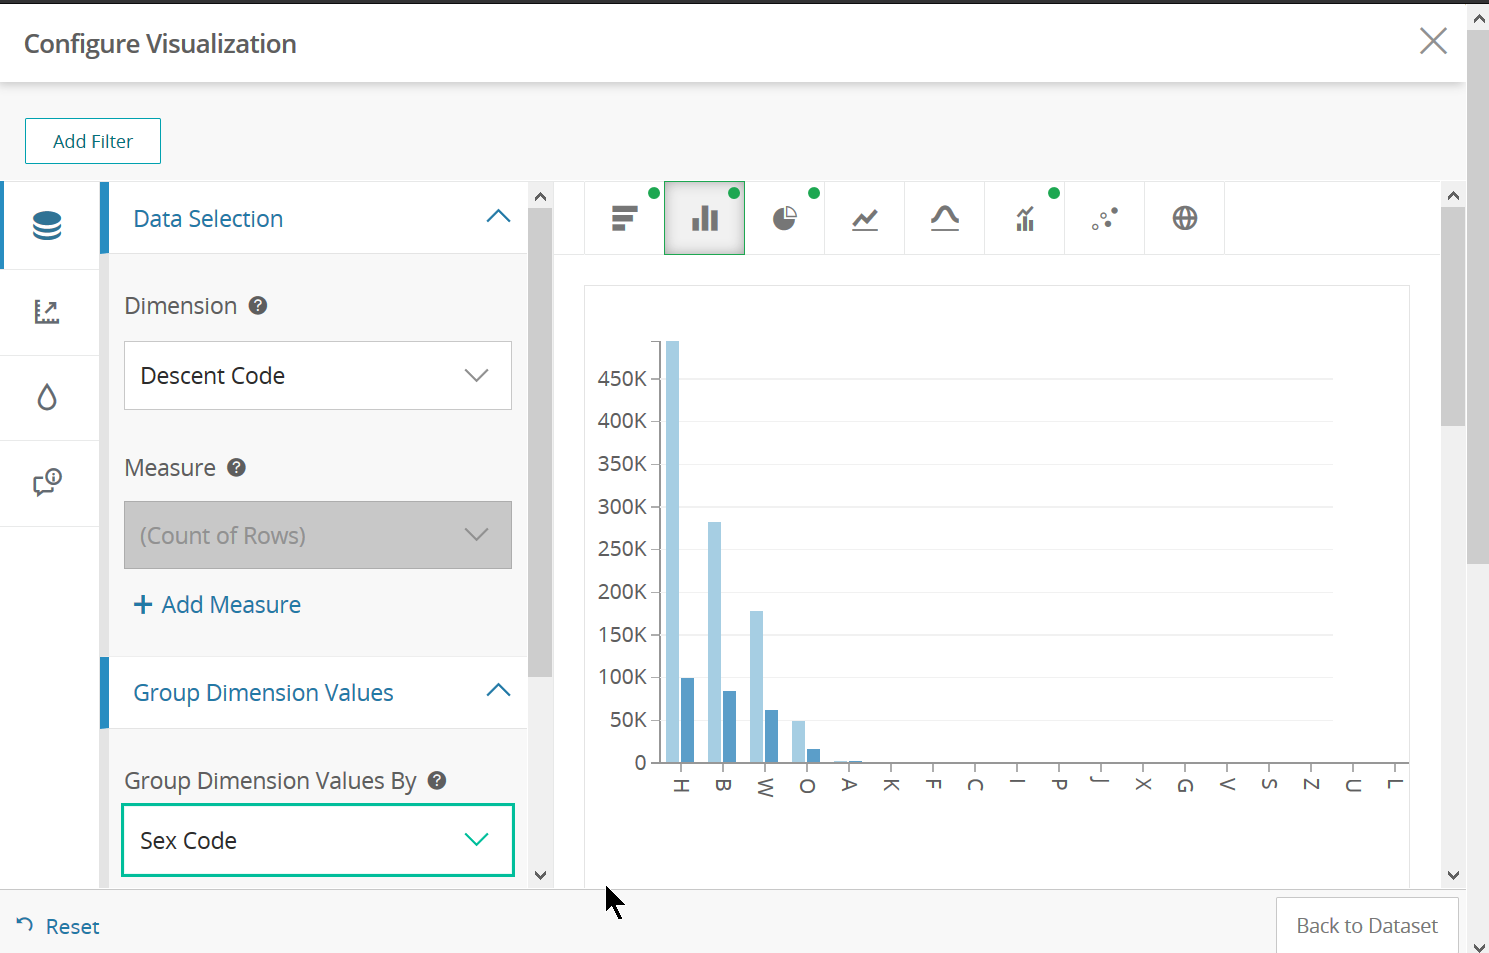Click the Reset link
Viewport: 1489px width, 953px height.
[x=58, y=926]
